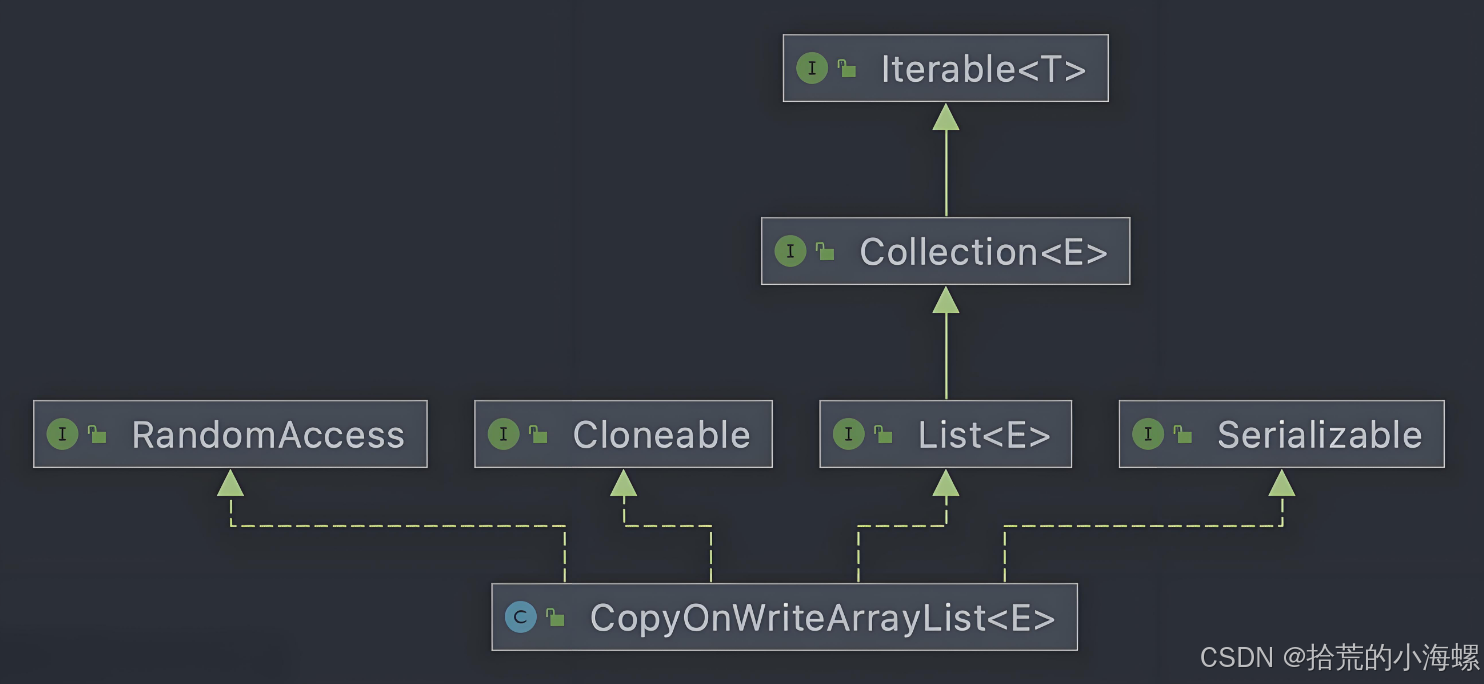Click the blue class icon on CopyOnWriteArrayList<E>

[520, 617]
